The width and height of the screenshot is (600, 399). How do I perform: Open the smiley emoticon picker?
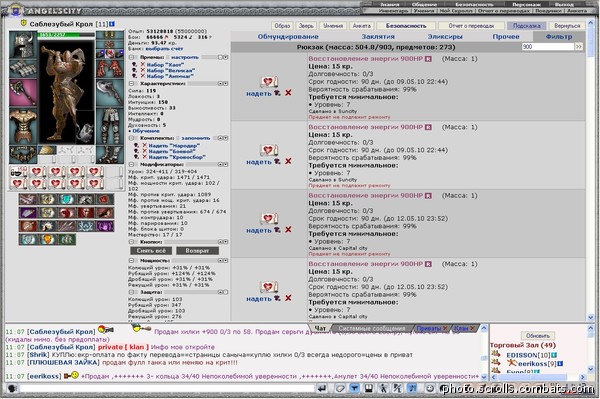point(430,389)
